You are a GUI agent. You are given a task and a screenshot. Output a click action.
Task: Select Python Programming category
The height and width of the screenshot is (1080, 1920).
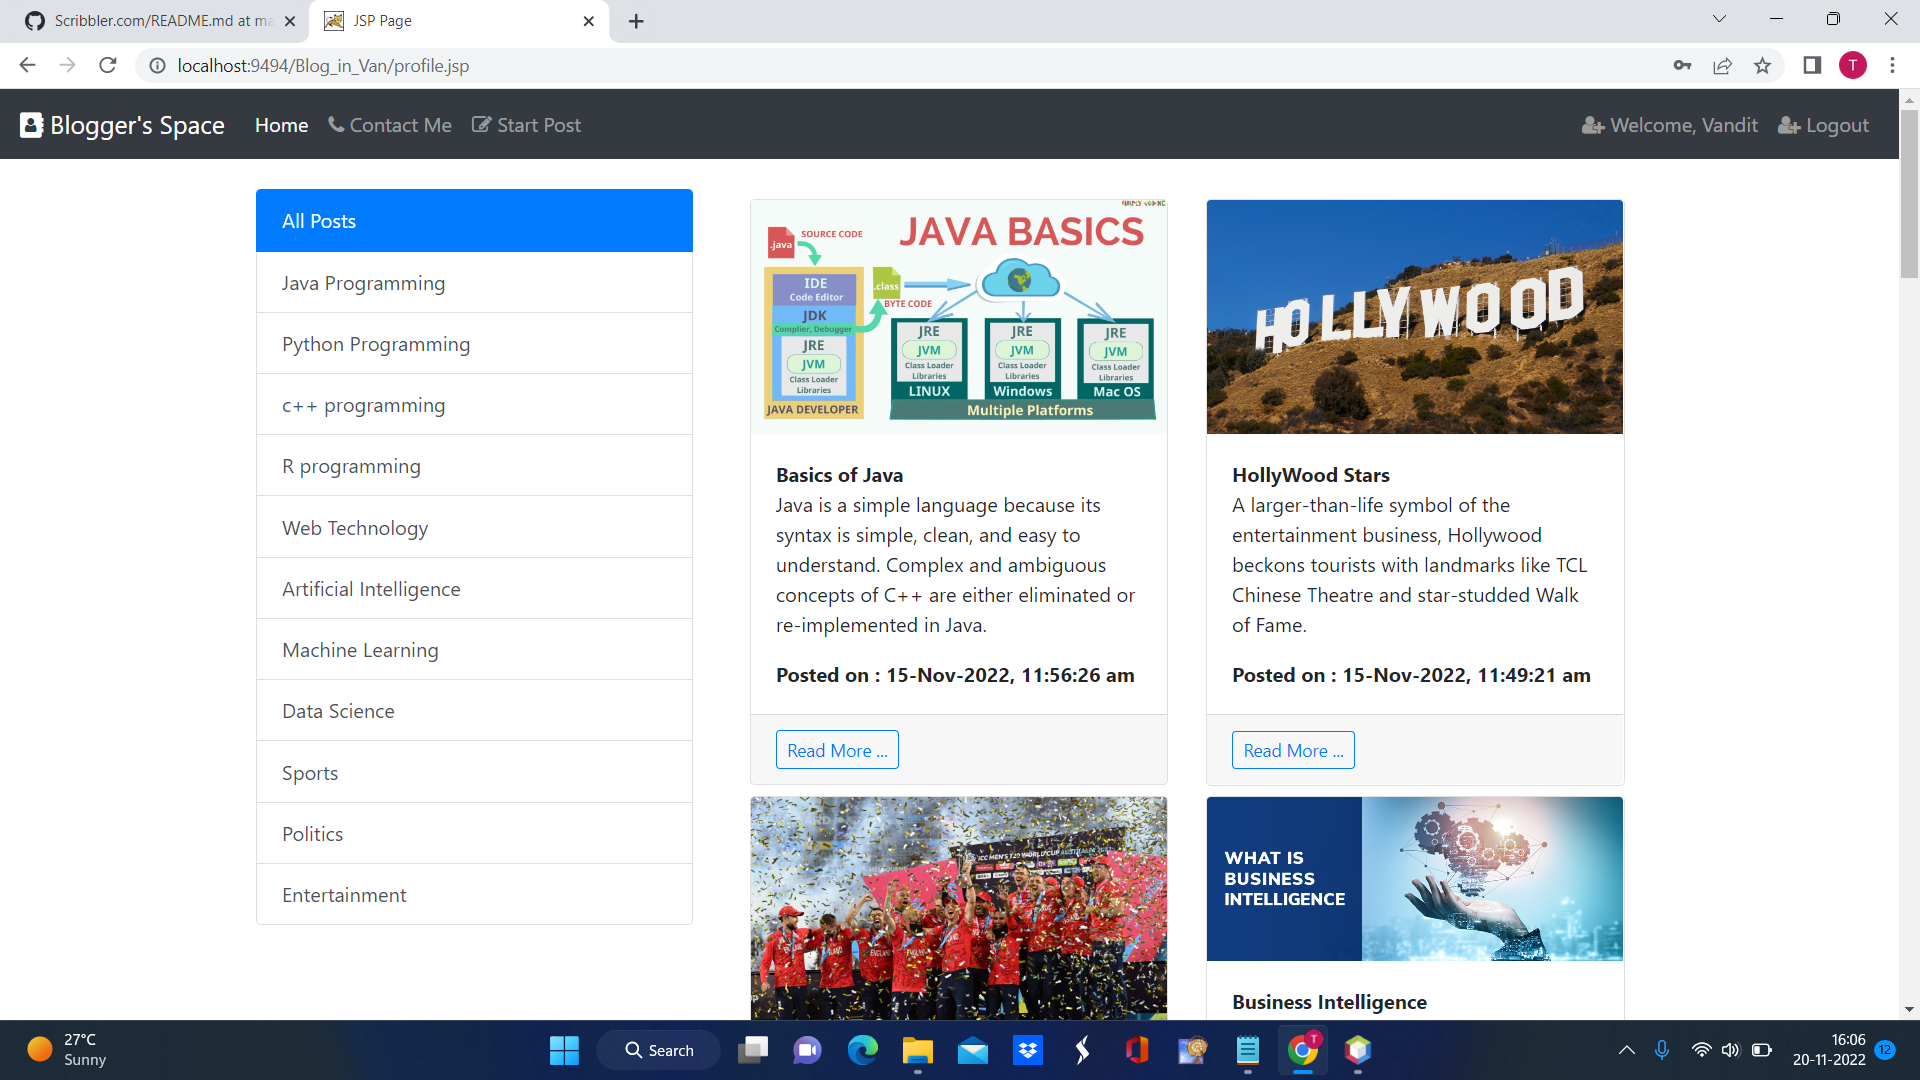(474, 344)
